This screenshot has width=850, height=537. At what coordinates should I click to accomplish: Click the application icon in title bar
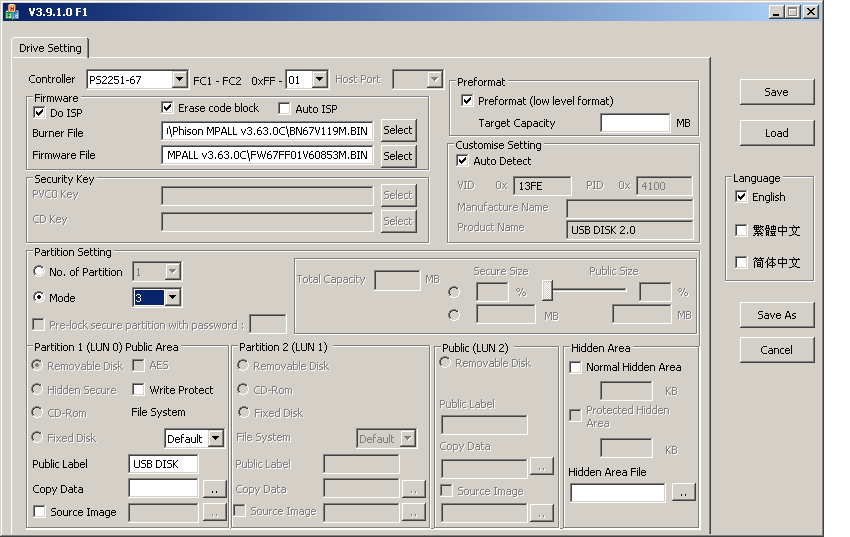click(12, 11)
